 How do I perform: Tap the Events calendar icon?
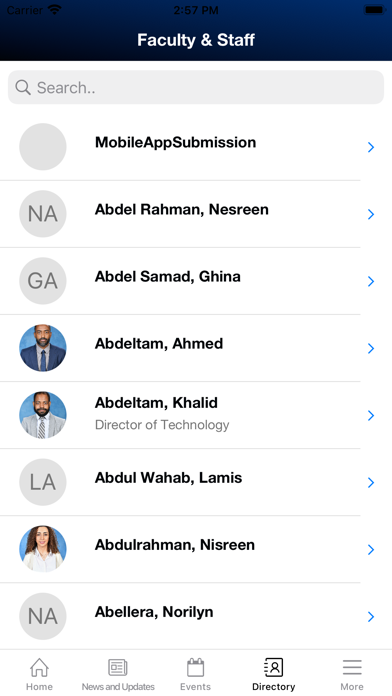pos(195,667)
